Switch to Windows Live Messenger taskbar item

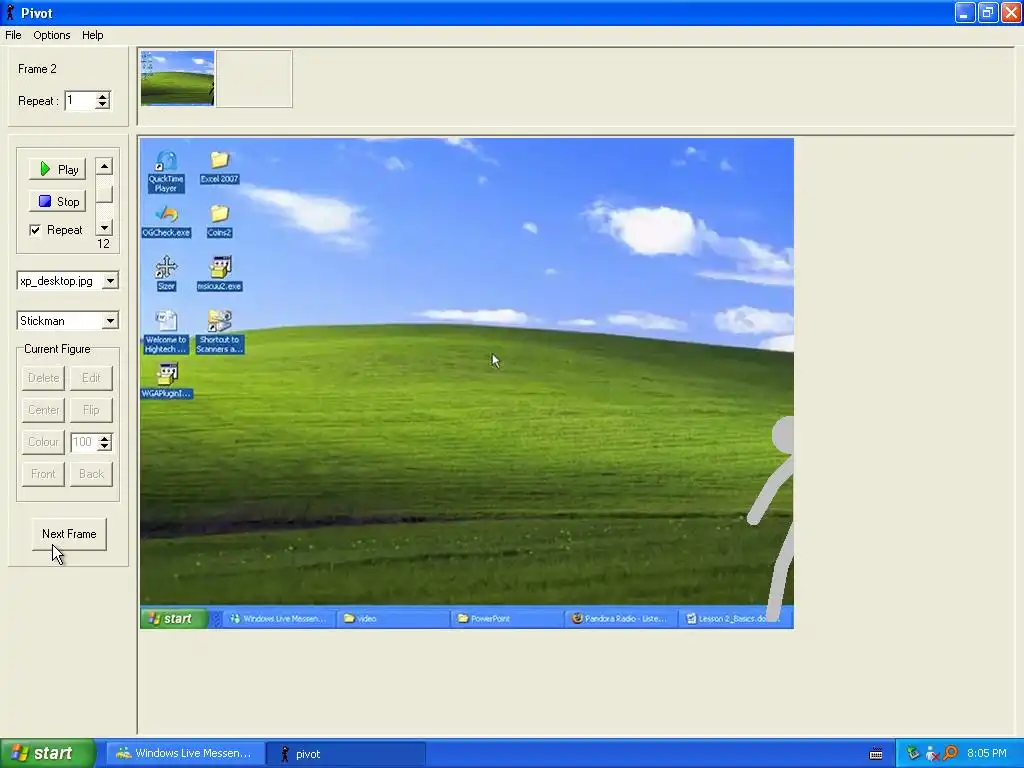184,754
